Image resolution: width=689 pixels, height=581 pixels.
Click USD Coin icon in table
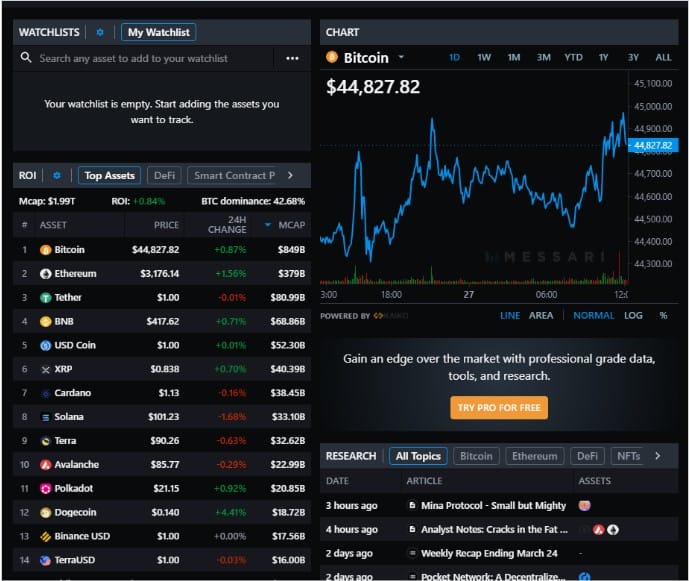coord(46,345)
